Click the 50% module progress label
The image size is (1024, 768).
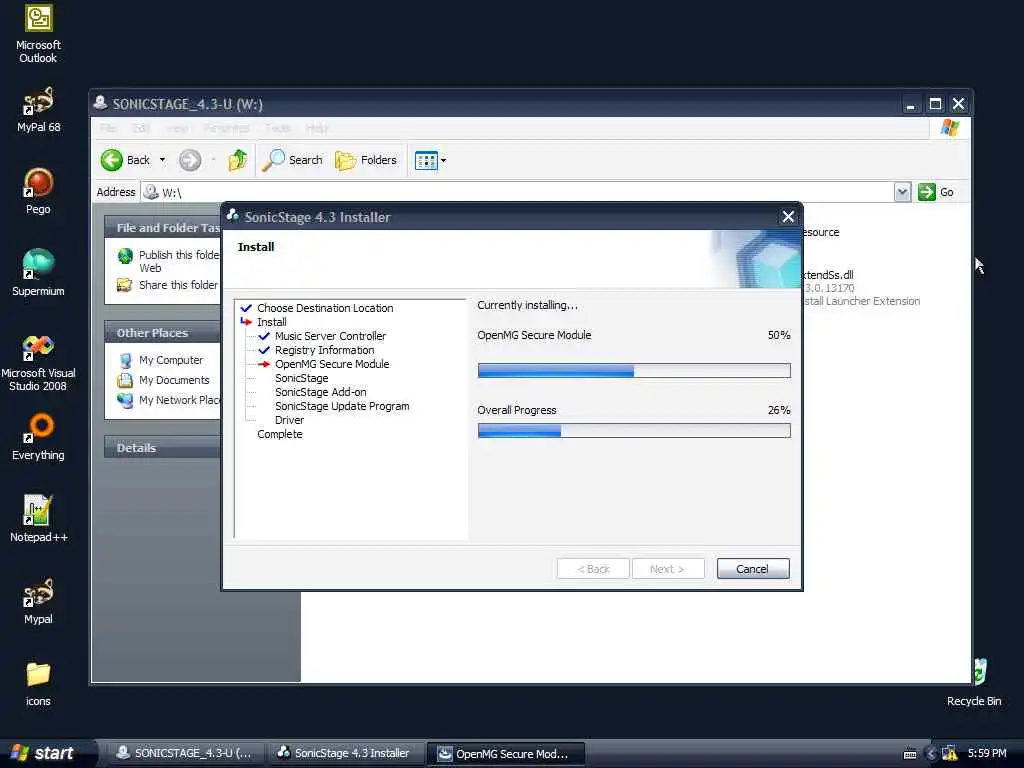778,335
